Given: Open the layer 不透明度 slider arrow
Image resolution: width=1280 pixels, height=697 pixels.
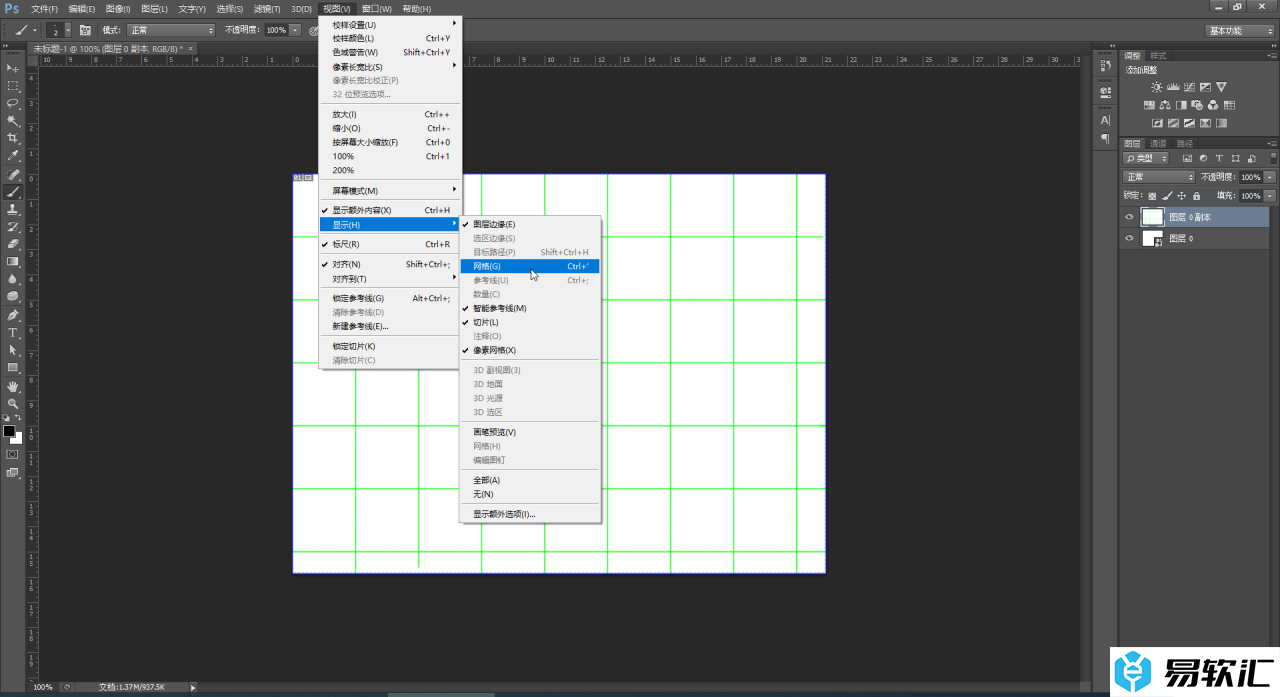Looking at the screenshot, I should click(1270, 177).
